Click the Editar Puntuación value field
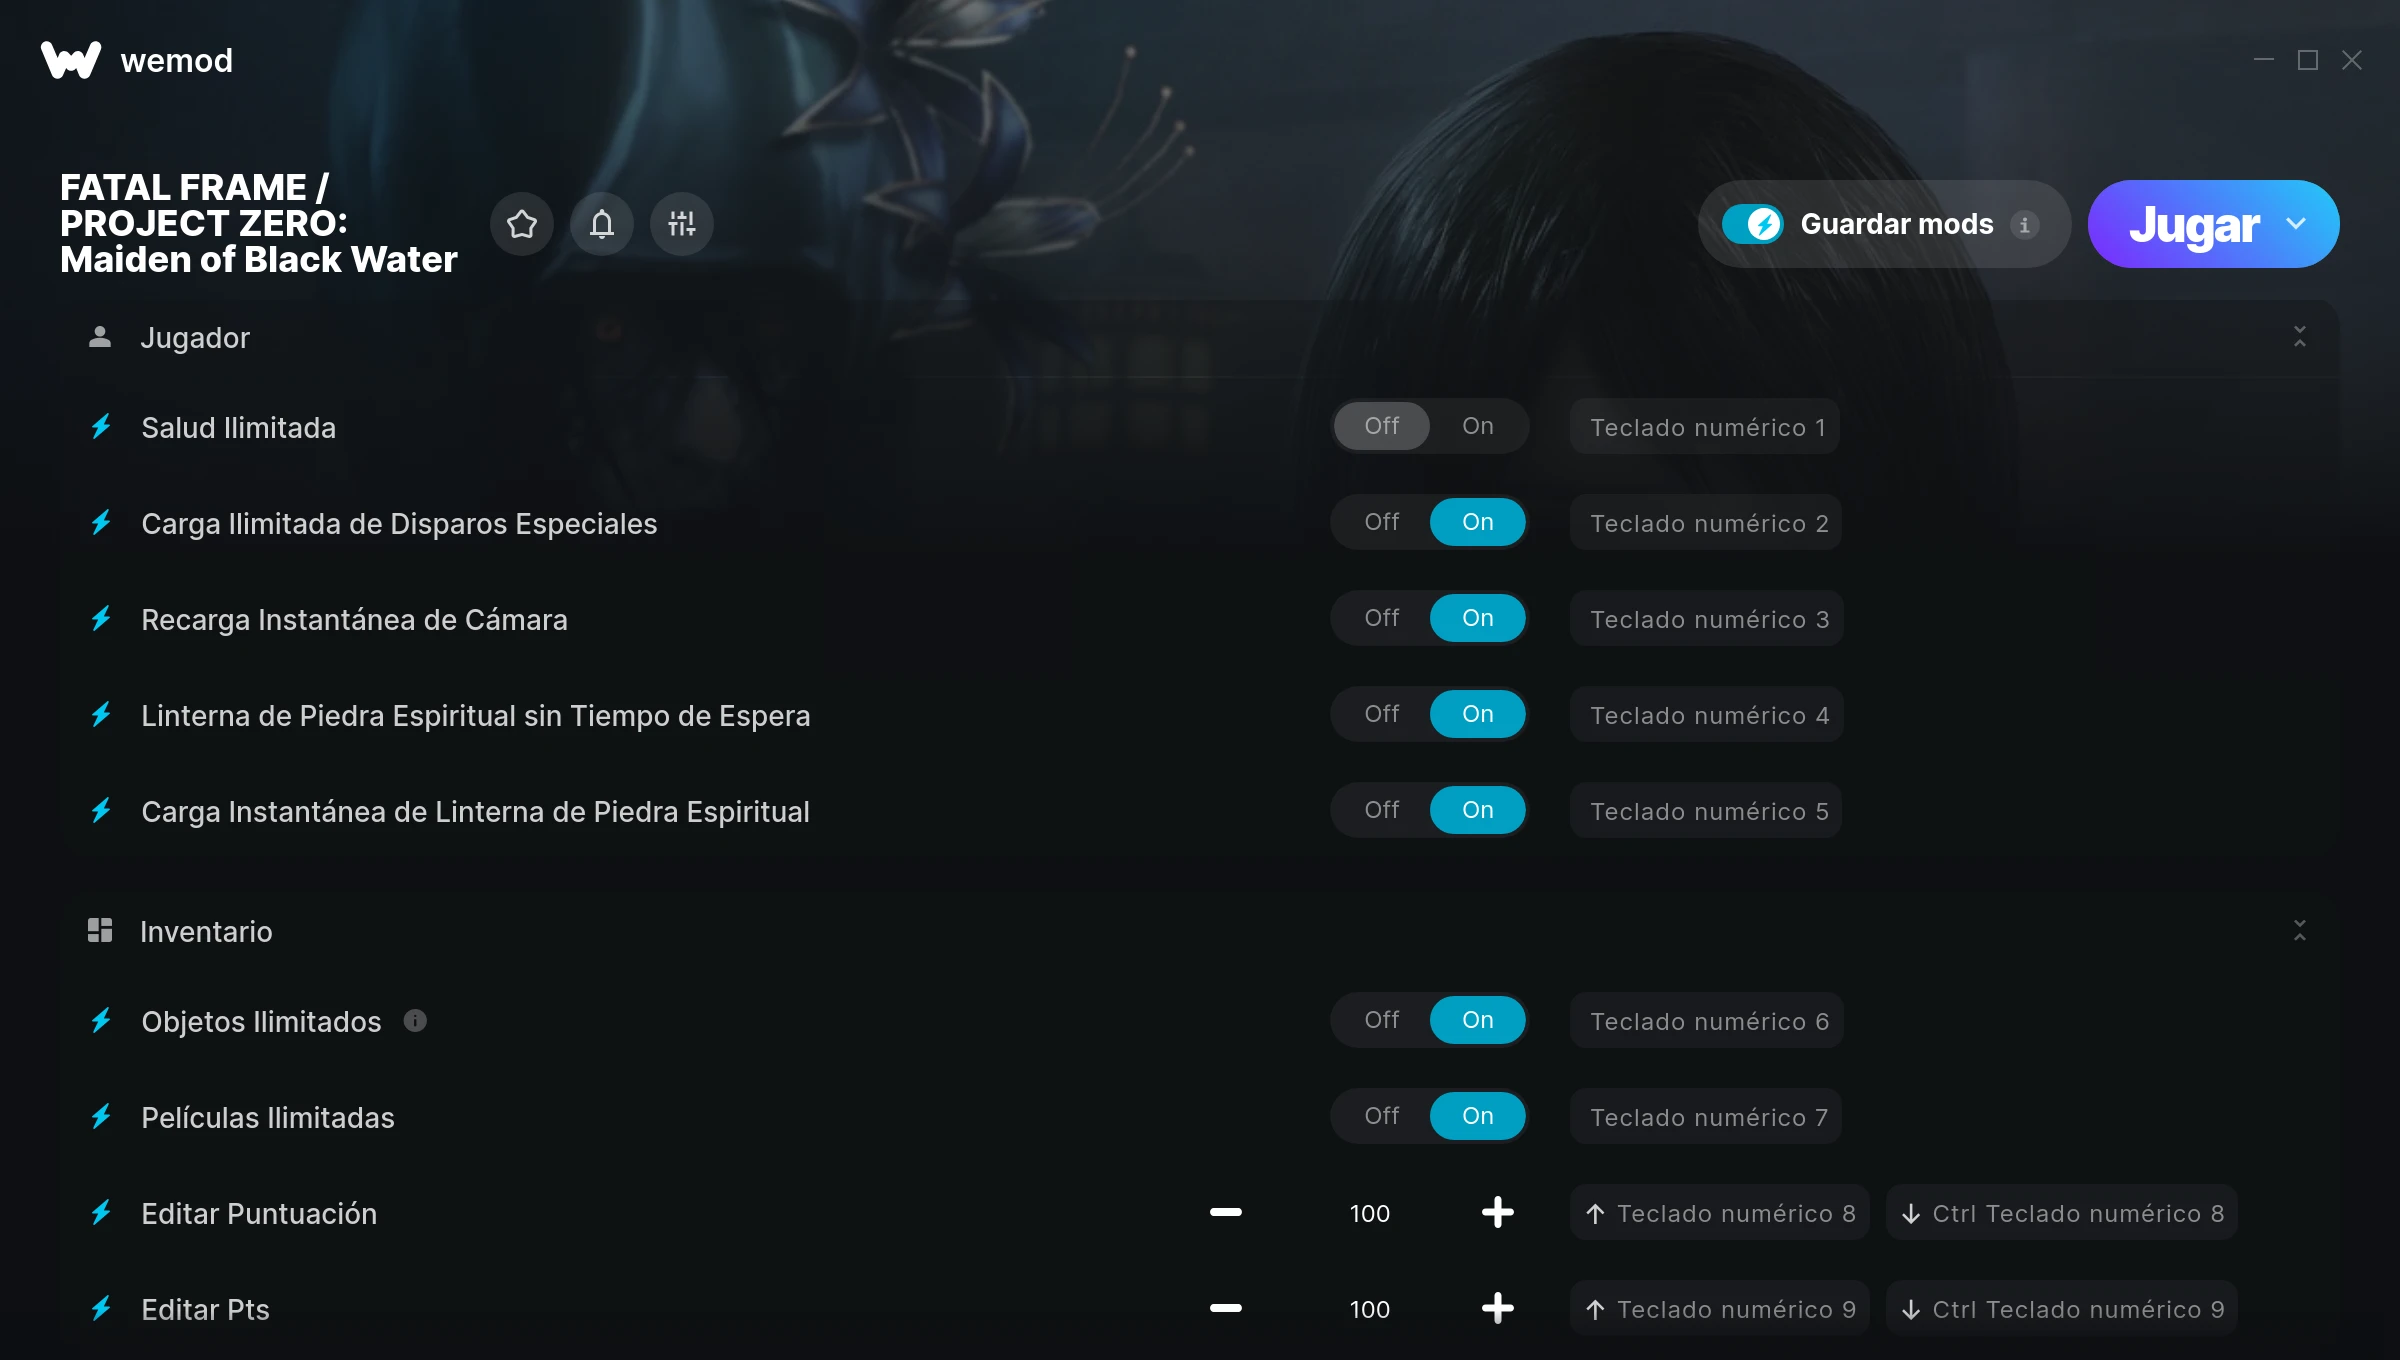The height and width of the screenshot is (1360, 2400). tap(1370, 1213)
